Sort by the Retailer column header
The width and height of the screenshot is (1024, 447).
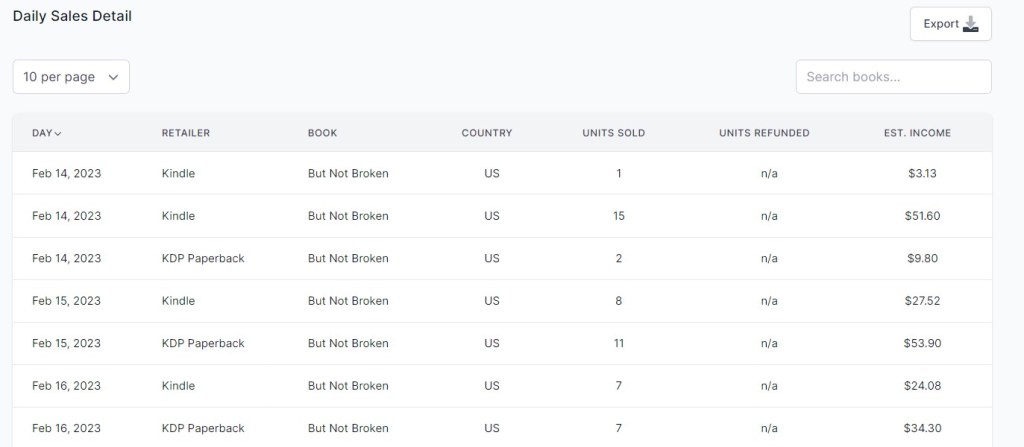click(185, 133)
